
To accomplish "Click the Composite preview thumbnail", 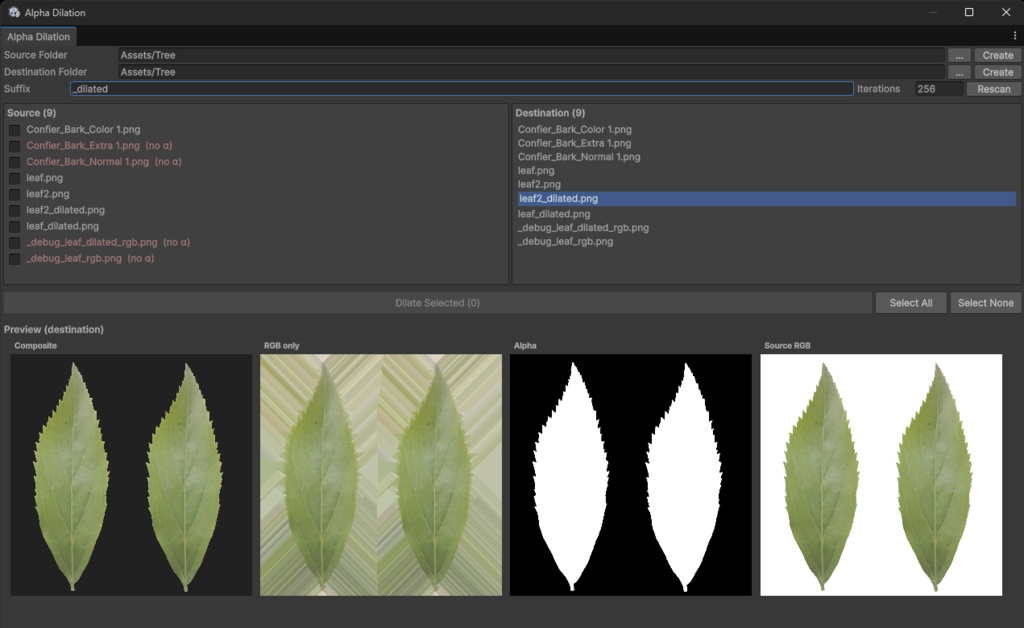I will pos(131,475).
